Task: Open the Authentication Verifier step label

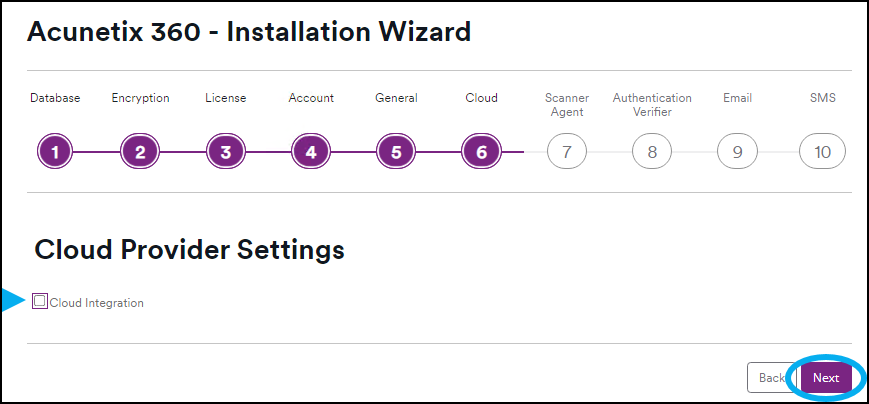Action: pyautogui.click(x=652, y=105)
